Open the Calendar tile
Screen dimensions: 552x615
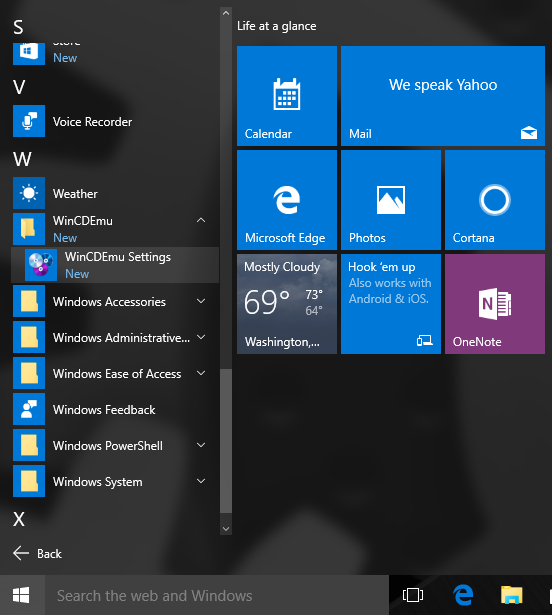pos(287,96)
